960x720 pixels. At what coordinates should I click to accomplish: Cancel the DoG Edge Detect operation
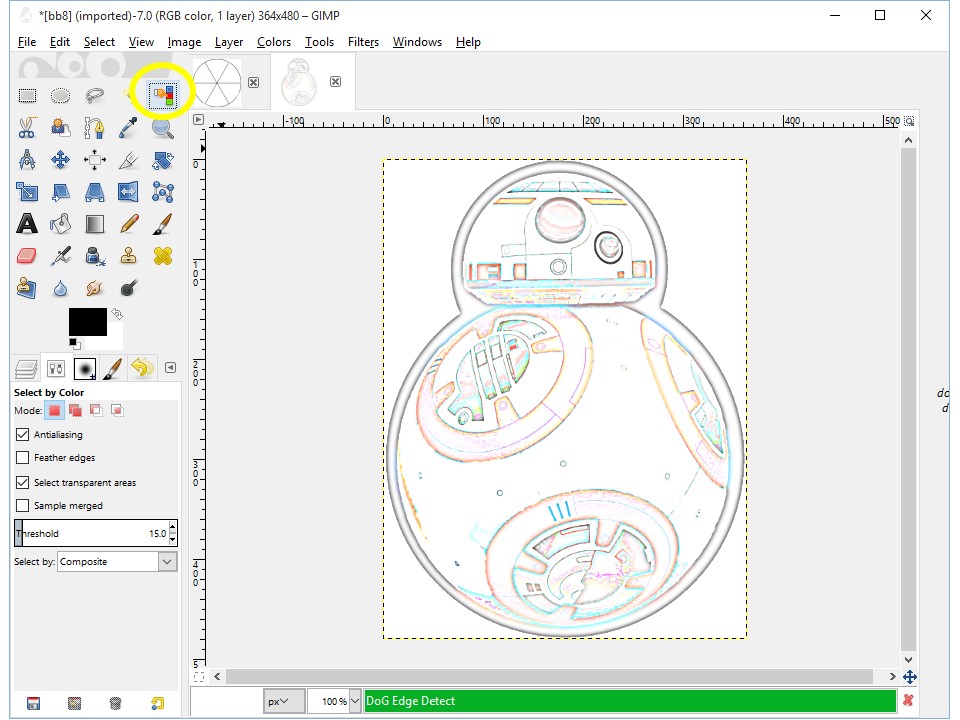coord(908,700)
